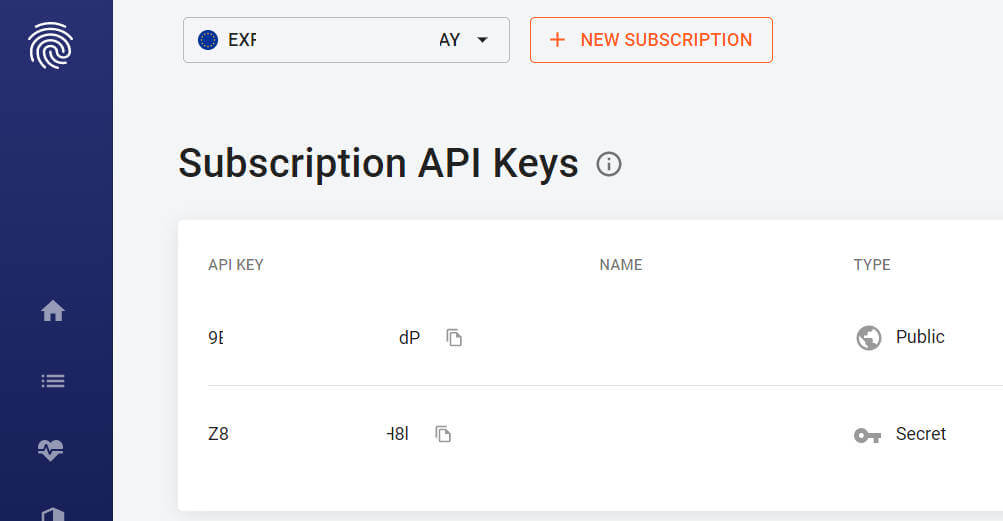Viewport: 1003px width, 521px height.
Task: Expand the subscription selector dropdown arrow
Action: (482, 40)
